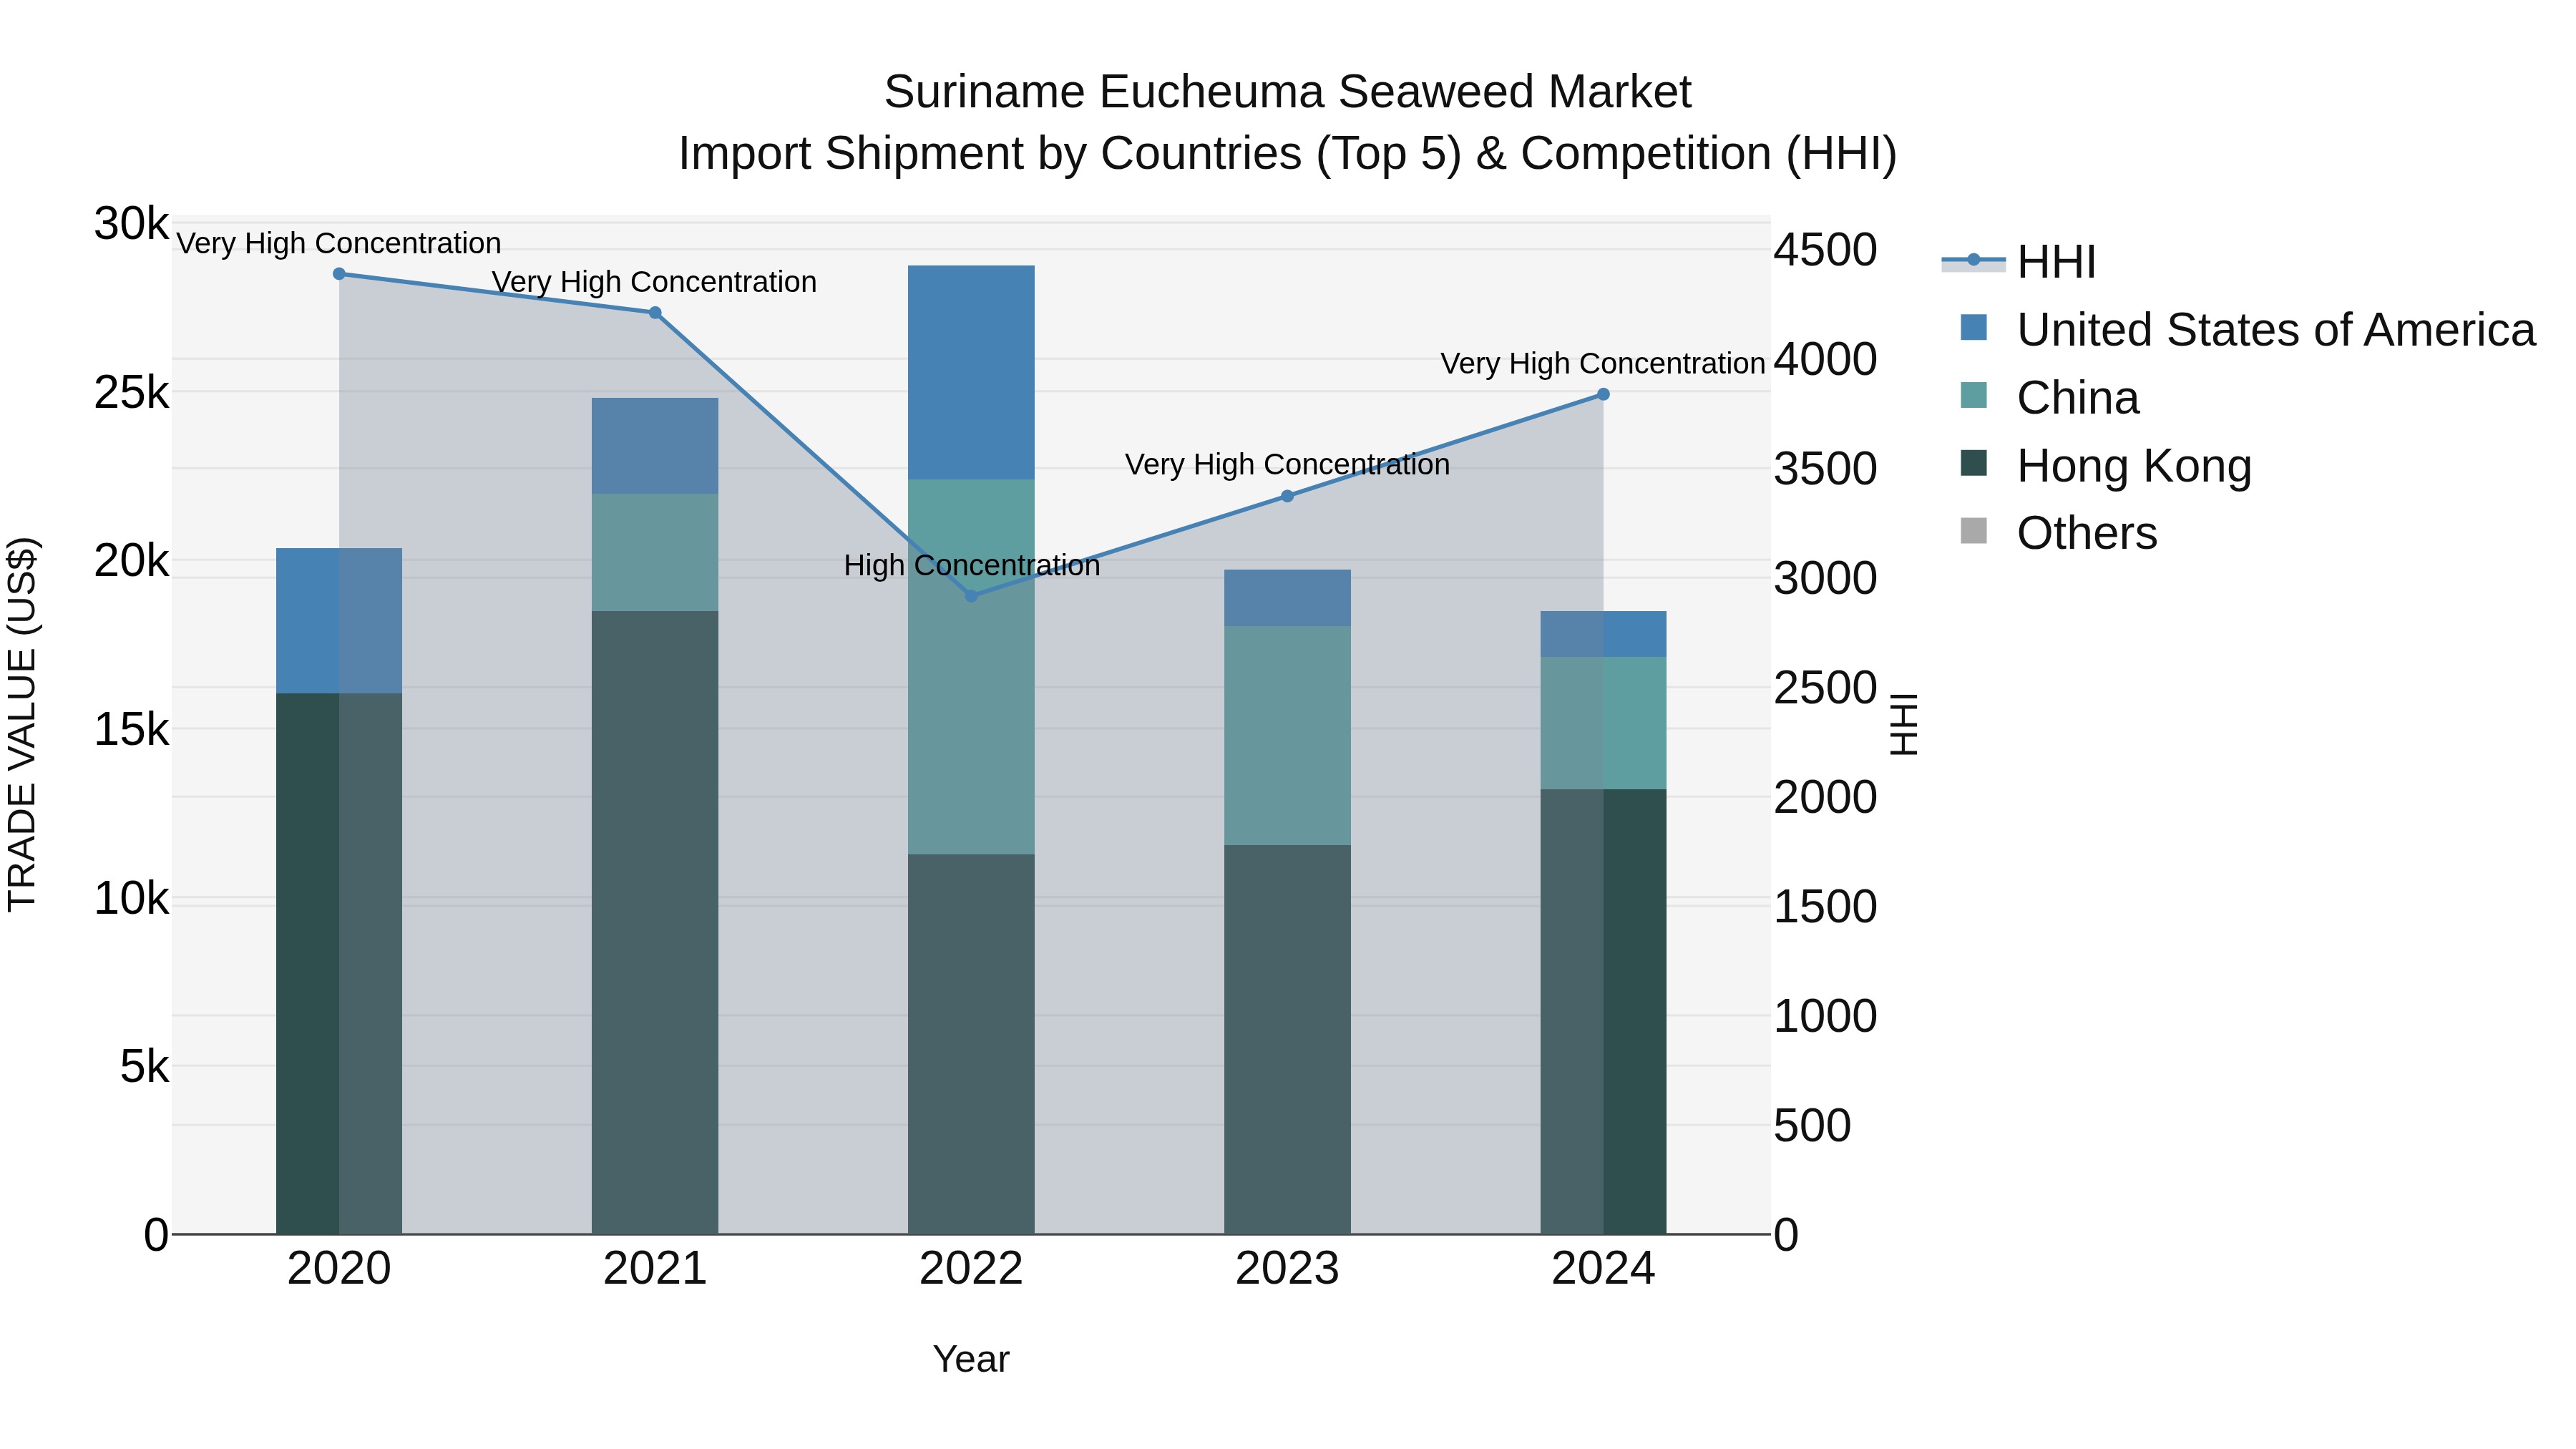The image size is (2576, 1449).
Task: Click the HHI line legend marker
Action: point(1974,261)
